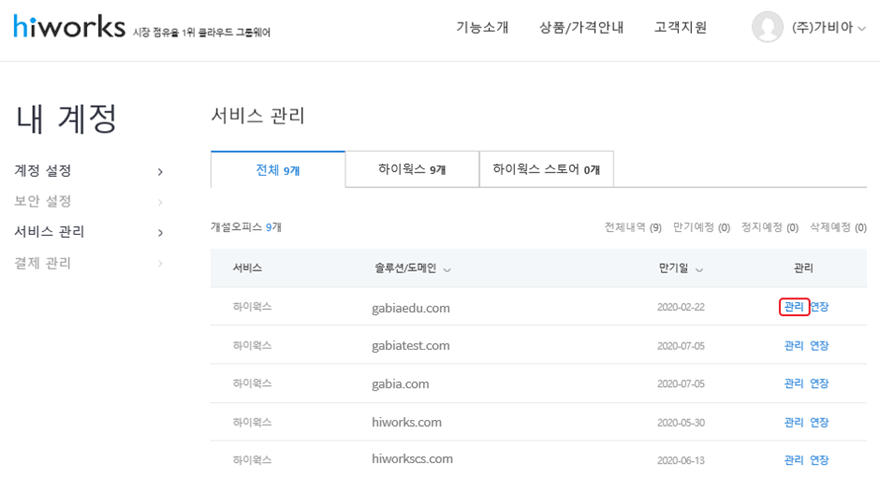
Task: Open 보안 설정 sidebar item
Action: point(43,202)
